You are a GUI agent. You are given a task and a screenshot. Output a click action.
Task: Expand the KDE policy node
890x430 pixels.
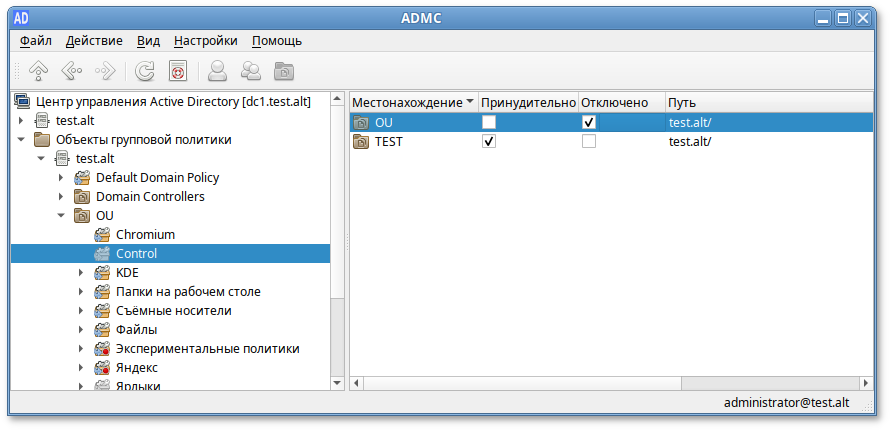(81, 273)
